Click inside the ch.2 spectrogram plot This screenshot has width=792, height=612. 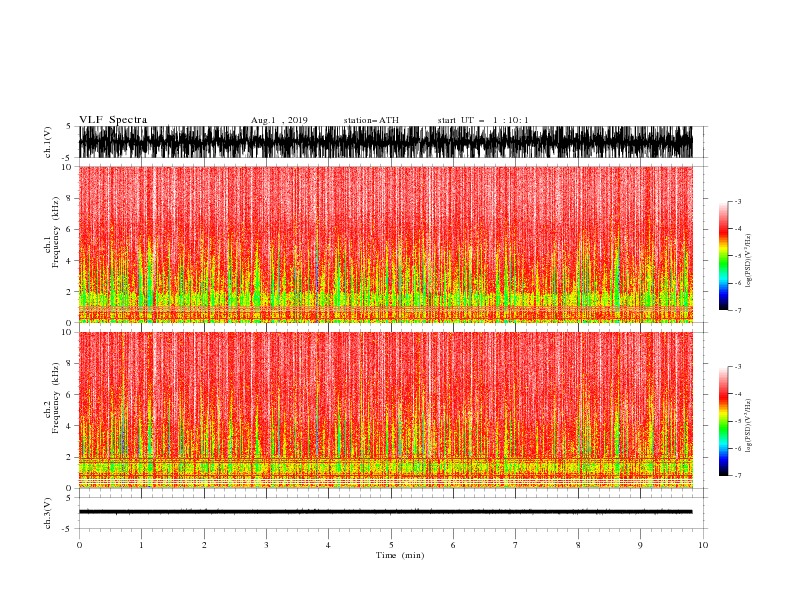pyautogui.click(x=386, y=410)
